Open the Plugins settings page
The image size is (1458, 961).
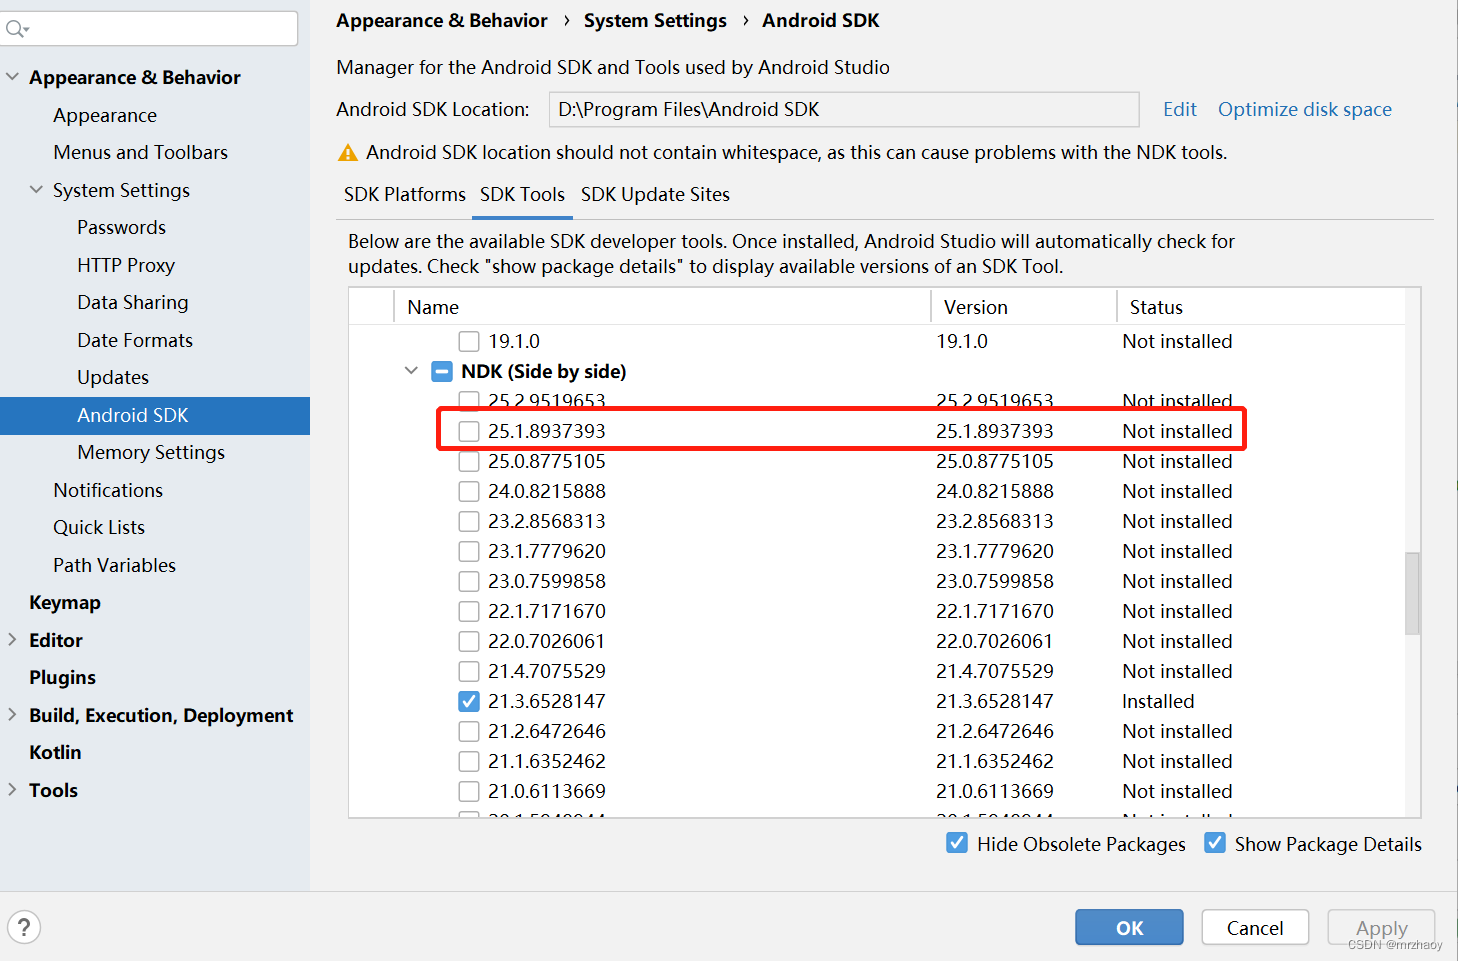click(62, 677)
